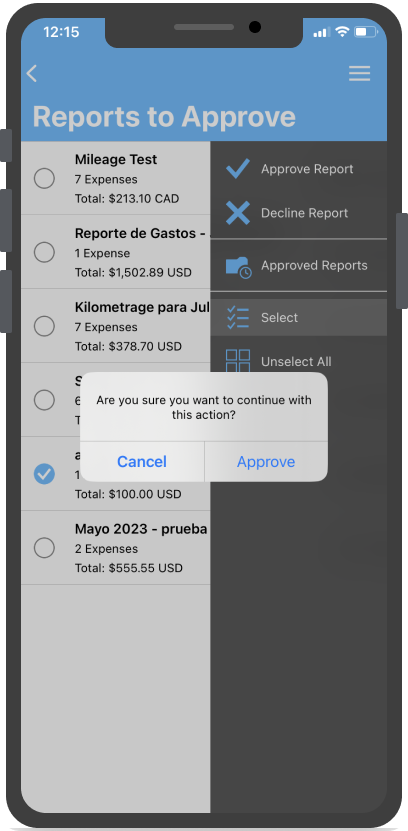Click the Approved Reports folder icon
The width and height of the screenshot is (408, 831).
pyautogui.click(x=238, y=267)
